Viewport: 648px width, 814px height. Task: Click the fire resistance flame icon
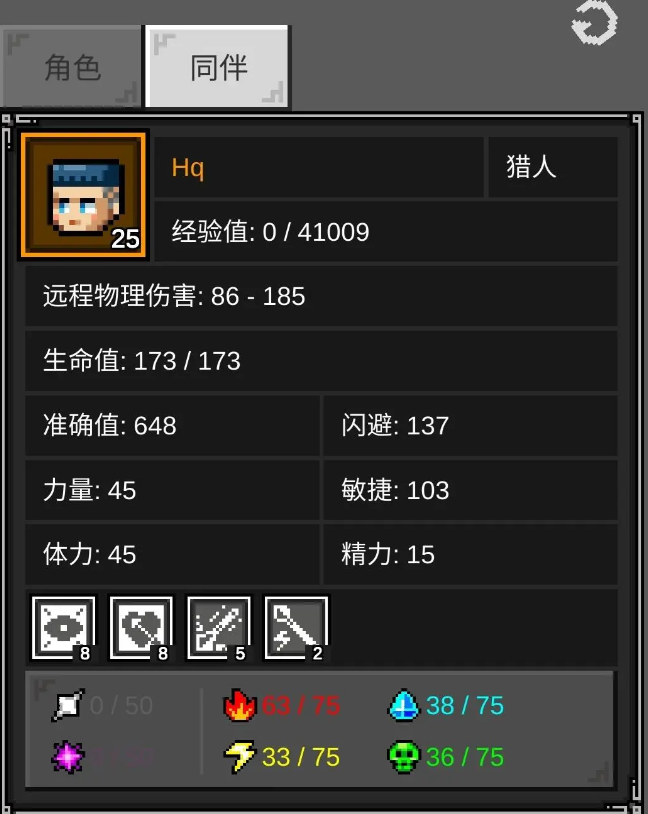[239, 705]
